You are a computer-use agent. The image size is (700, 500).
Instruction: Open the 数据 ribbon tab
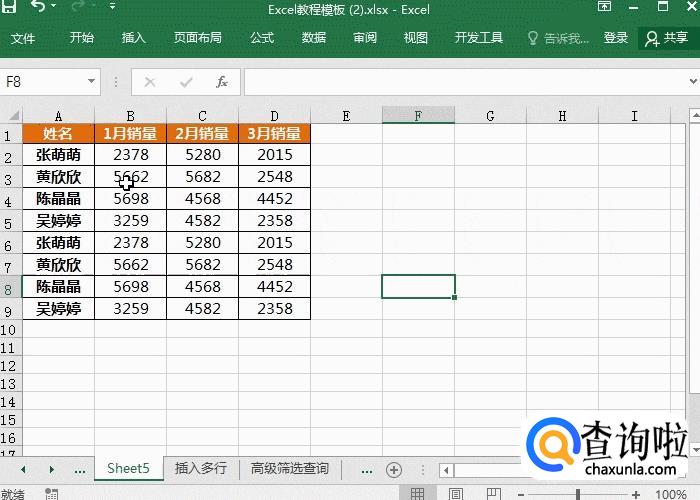pos(314,38)
